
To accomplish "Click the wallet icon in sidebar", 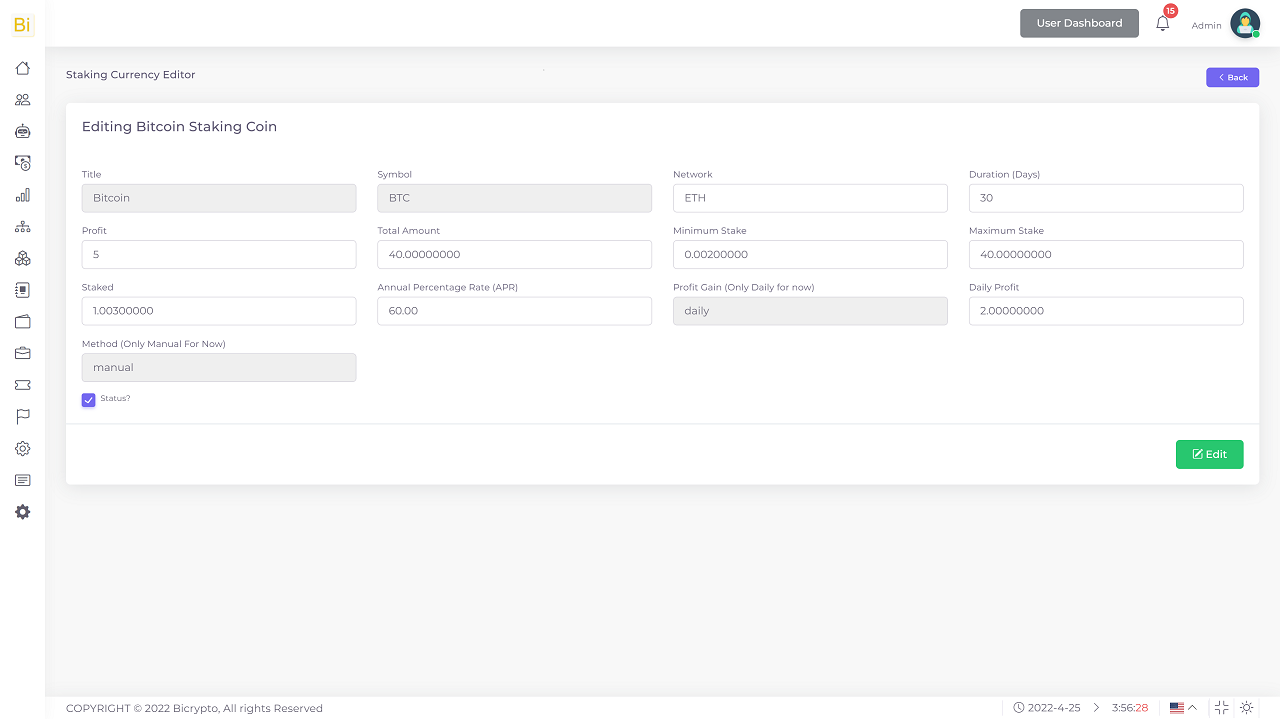I will coord(22,322).
